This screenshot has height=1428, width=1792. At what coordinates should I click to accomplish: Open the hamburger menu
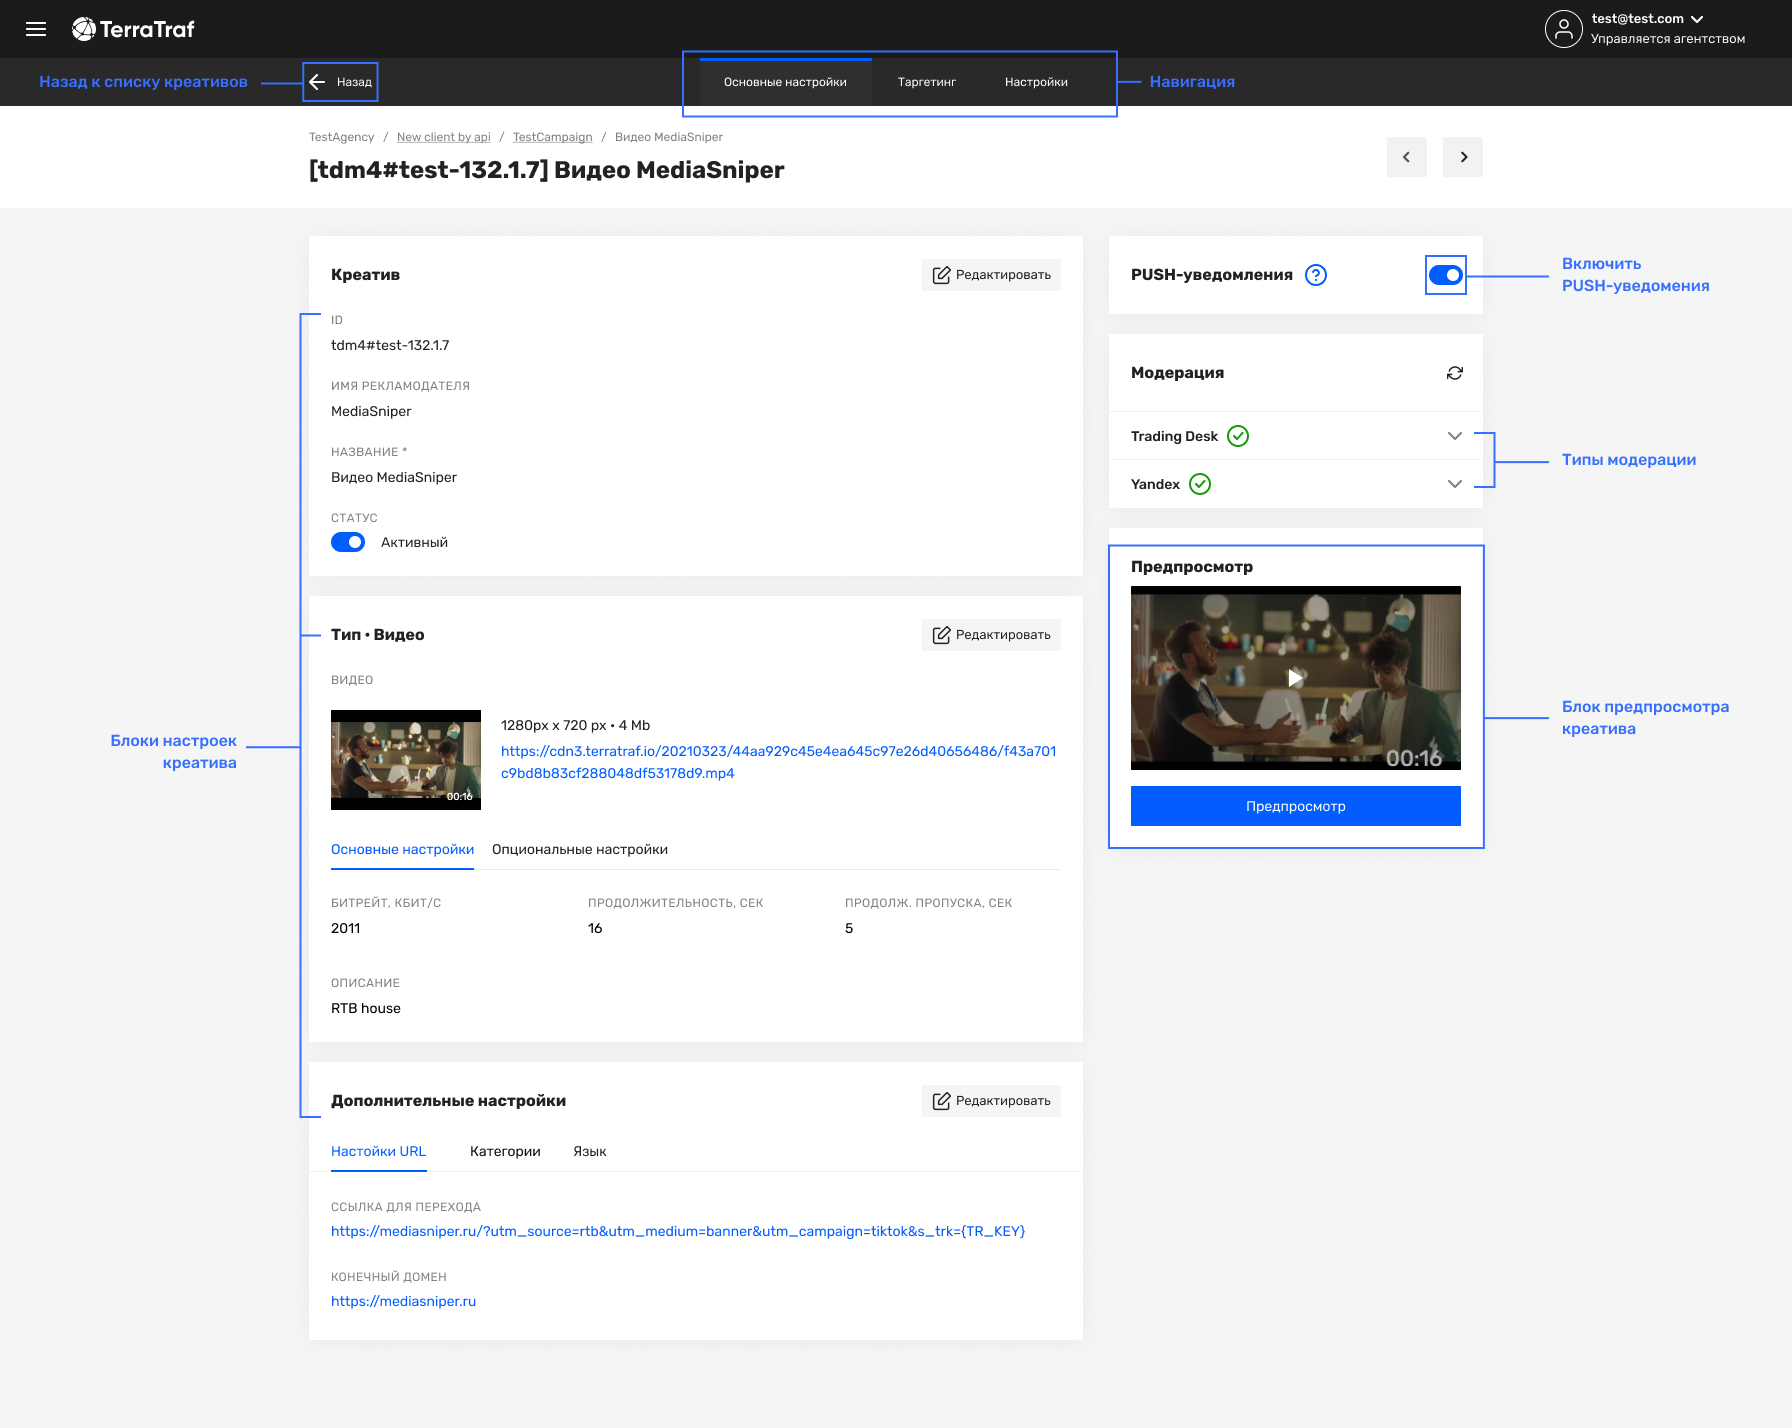pos(36,29)
